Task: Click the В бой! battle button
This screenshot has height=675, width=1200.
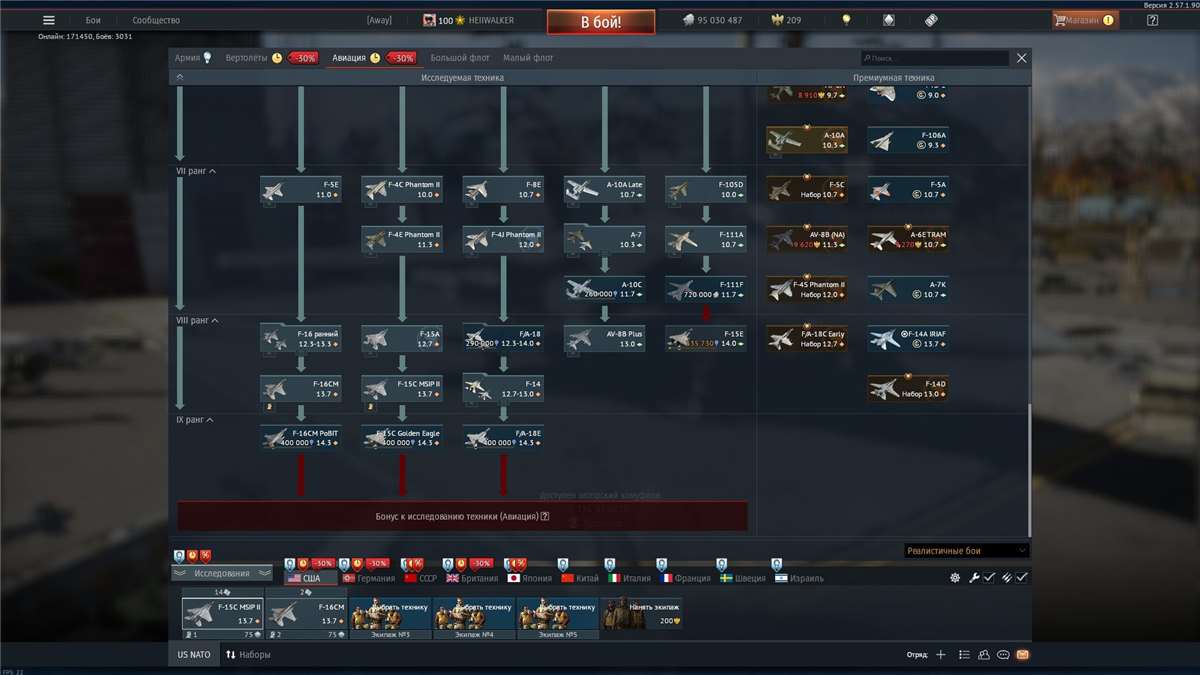Action: (601, 21)
